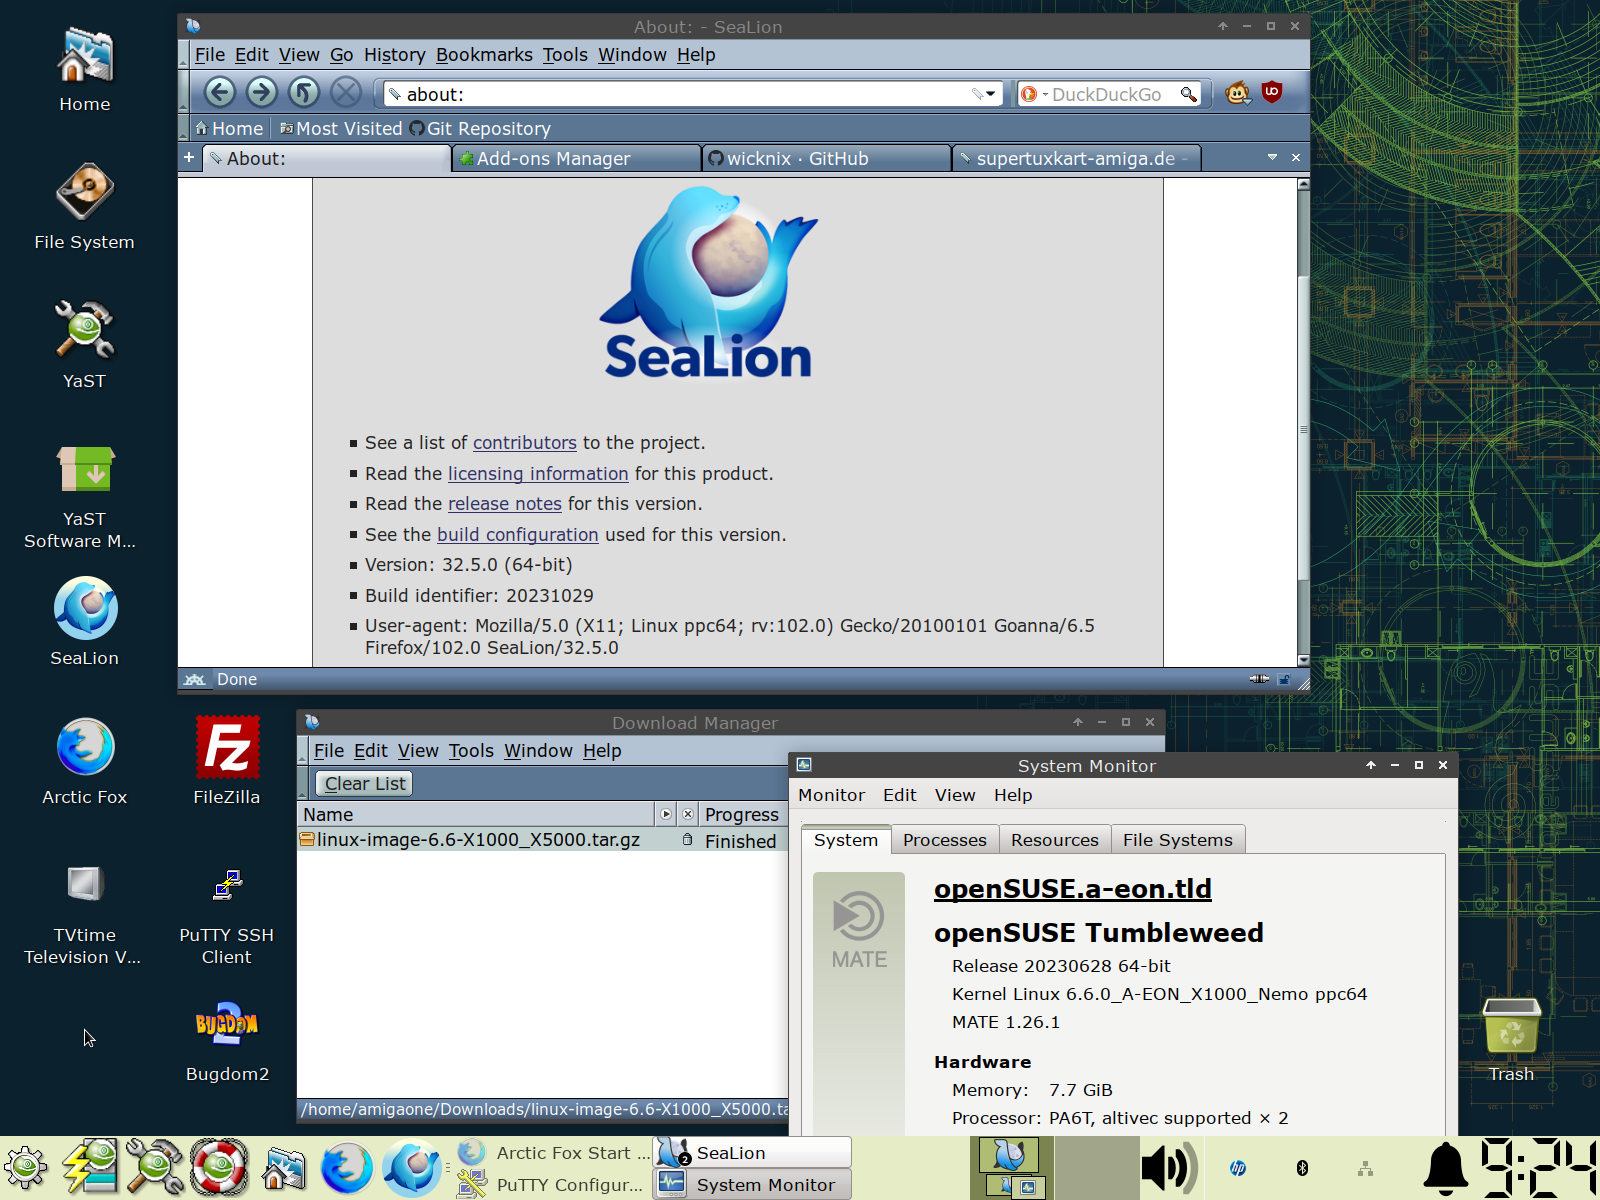Open the Bookmarks menu in SeaLion
The height and width of the screenshot is (1200, 1600).
484,55
